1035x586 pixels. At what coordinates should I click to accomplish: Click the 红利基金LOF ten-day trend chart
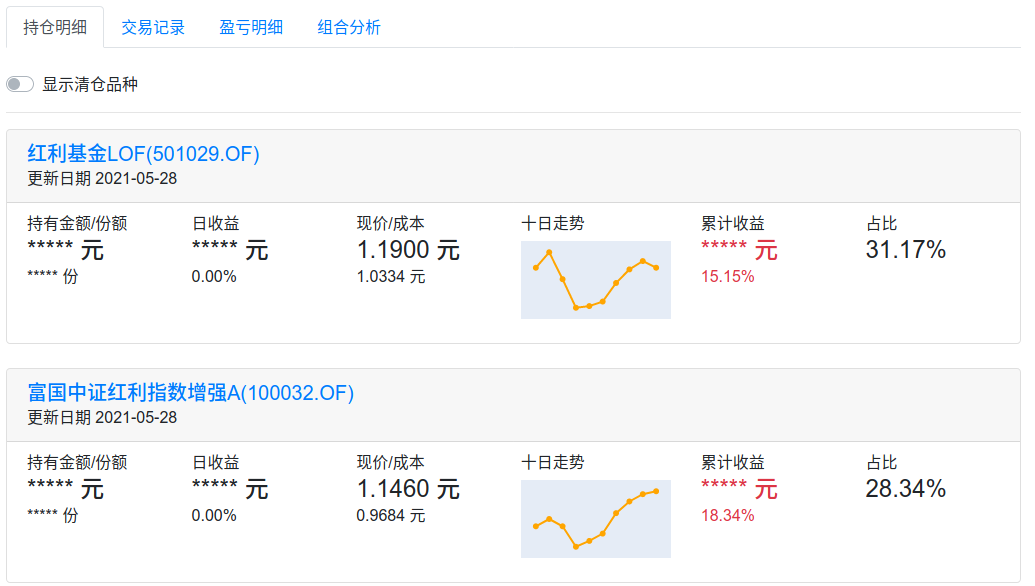pyautogui.click(x=595, y=280)
